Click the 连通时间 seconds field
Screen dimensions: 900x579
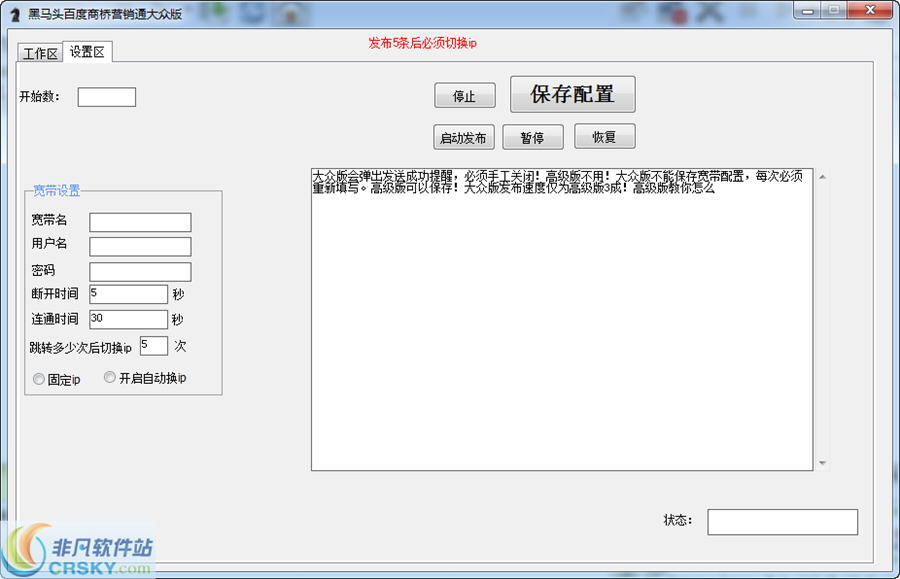pyautogui.click(x=128, y=319)
